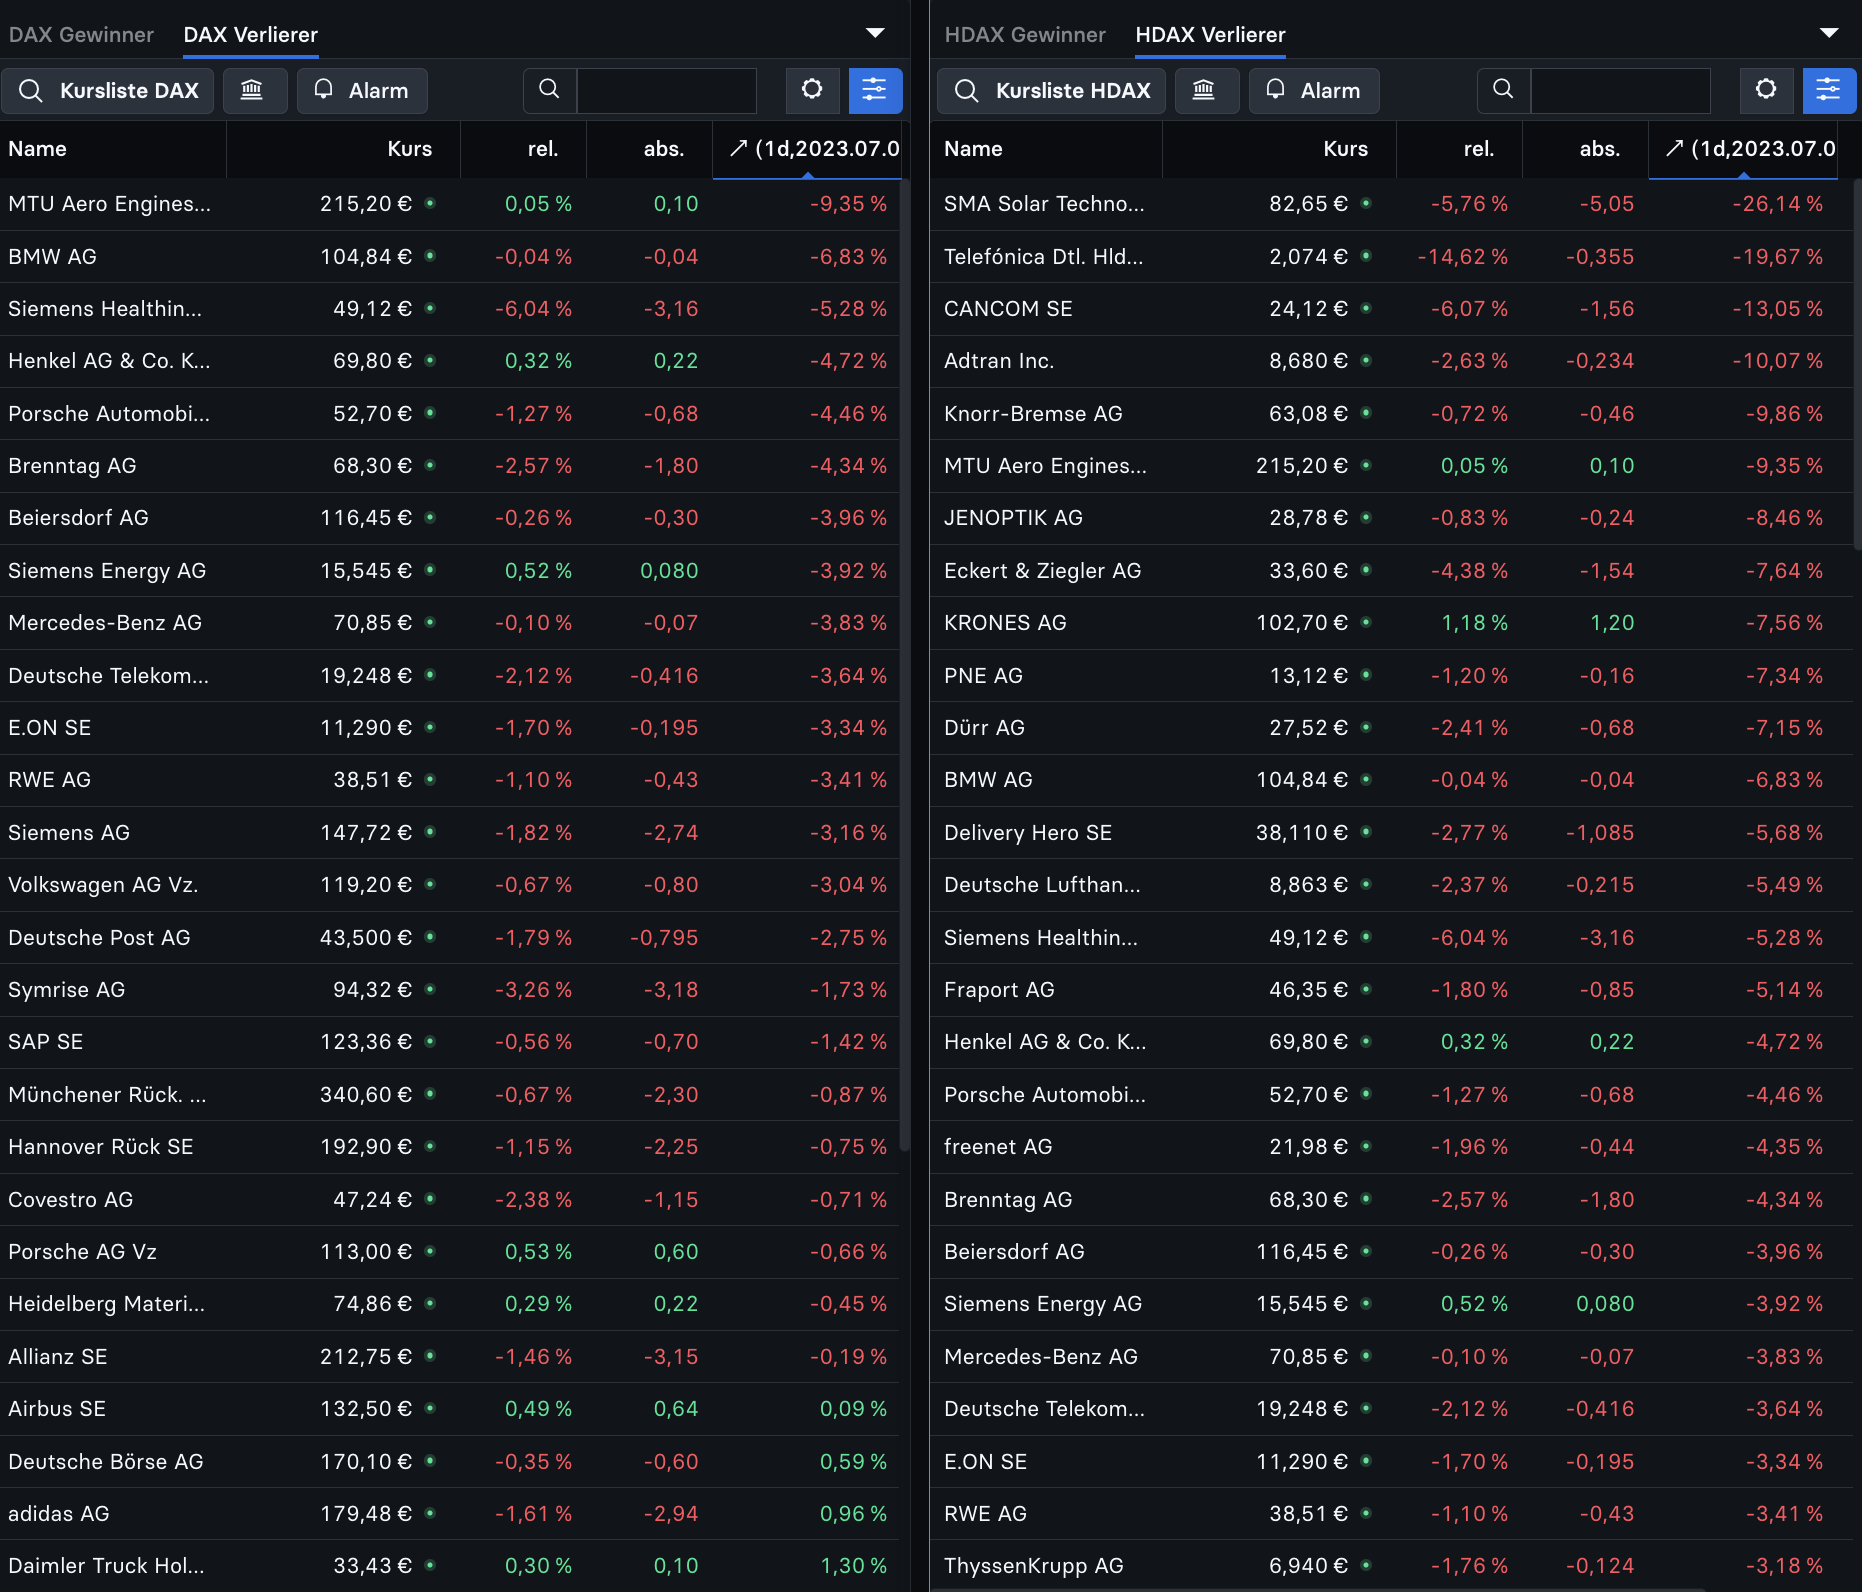Select ThyssenKrupp AG row
1862x1592 pixels.
click(1391, 1566)
